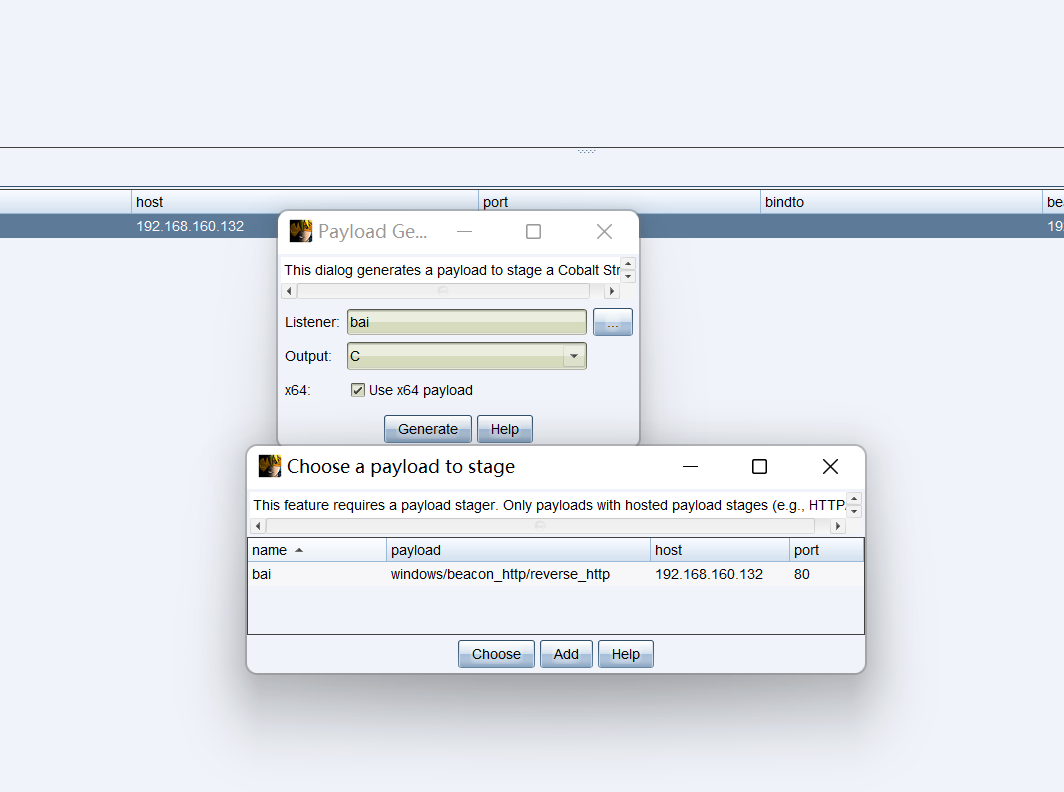This screenshot has height=792, width=1064.
Task: Click the Add listener button
Action: (566, 654)
